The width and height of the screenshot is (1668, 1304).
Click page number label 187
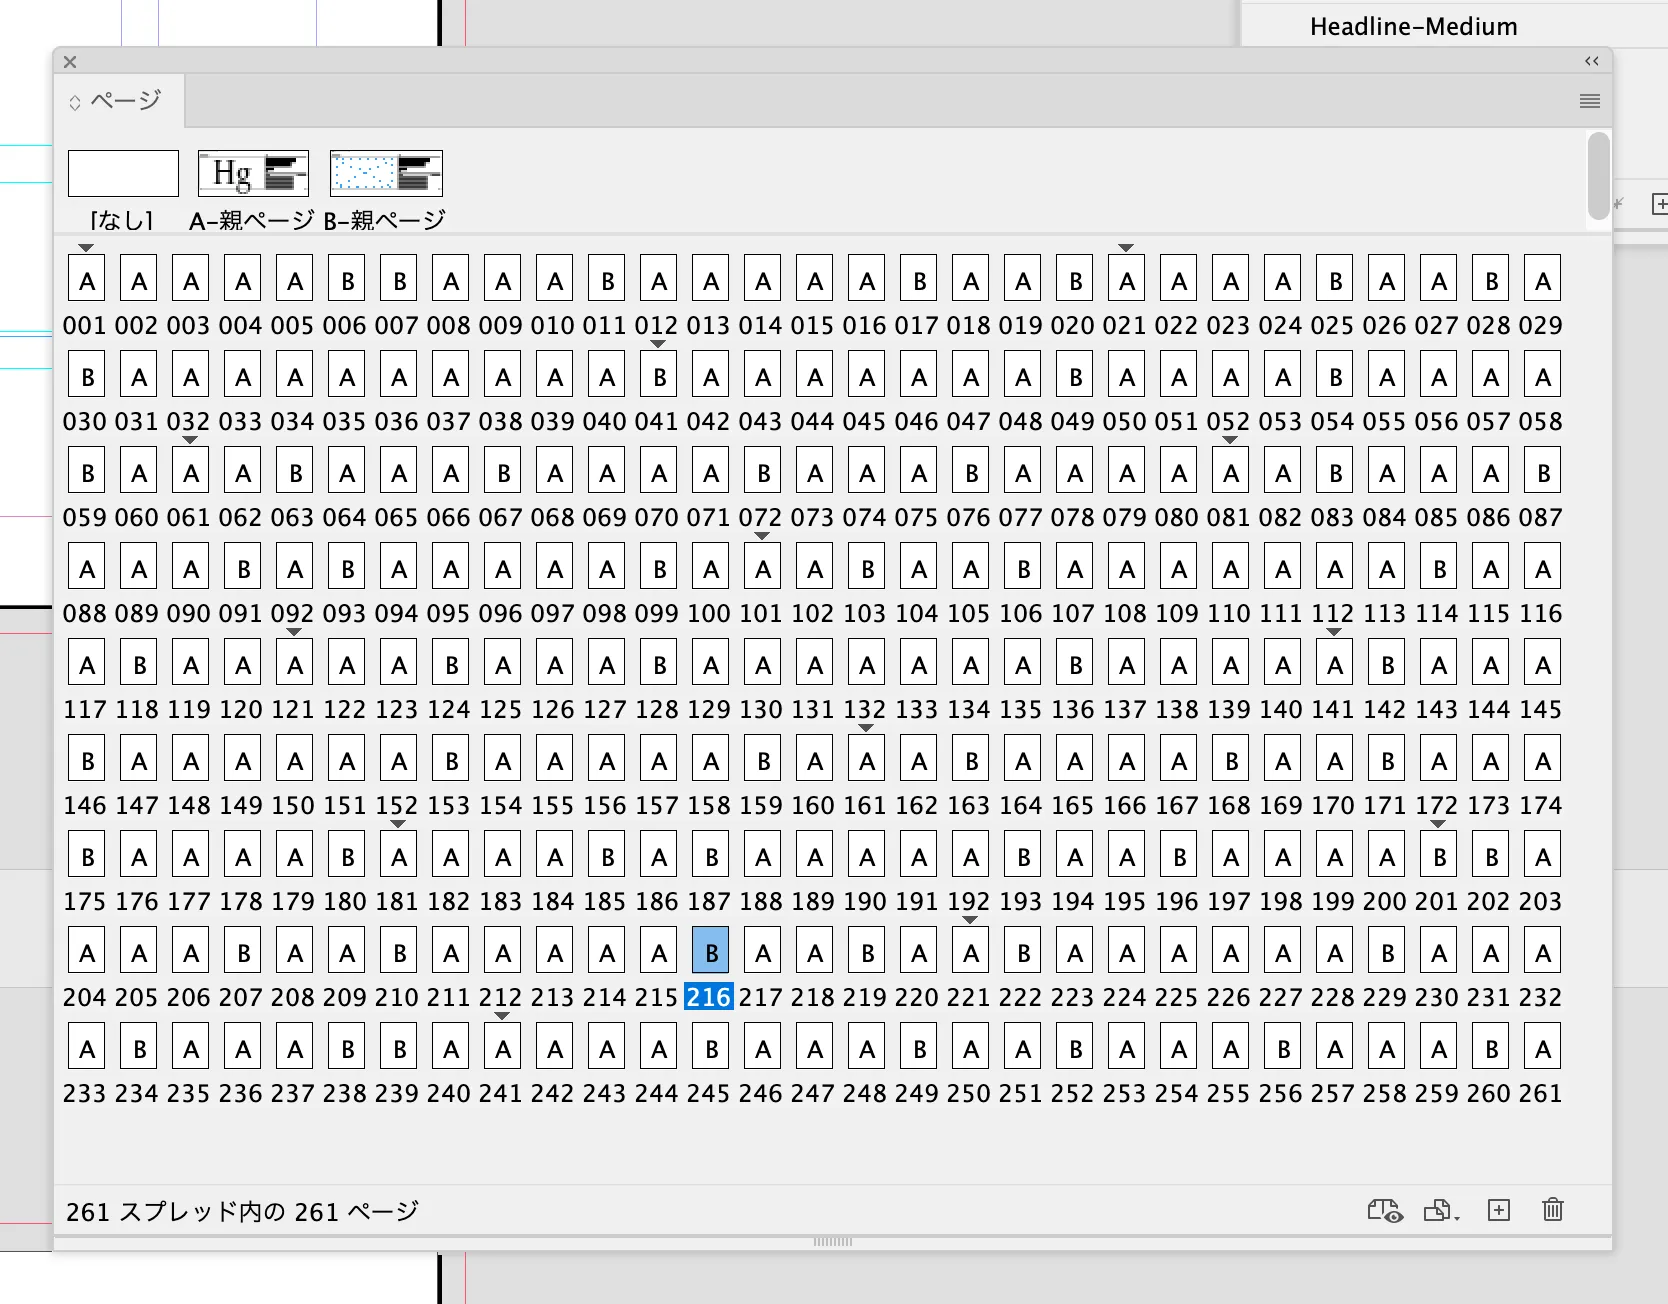point(709,901)
